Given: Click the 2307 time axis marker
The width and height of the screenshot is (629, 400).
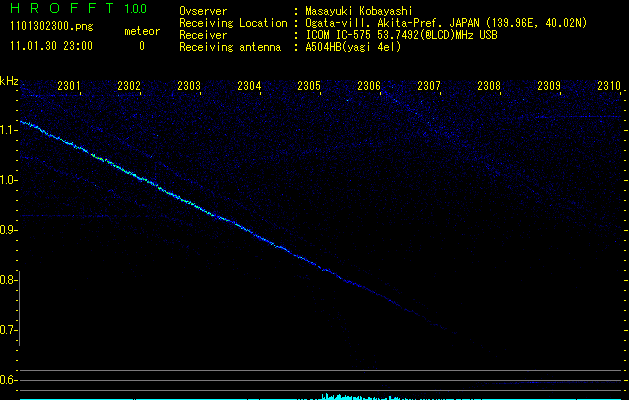Looking at the screenshot, I should pos(429,85).
